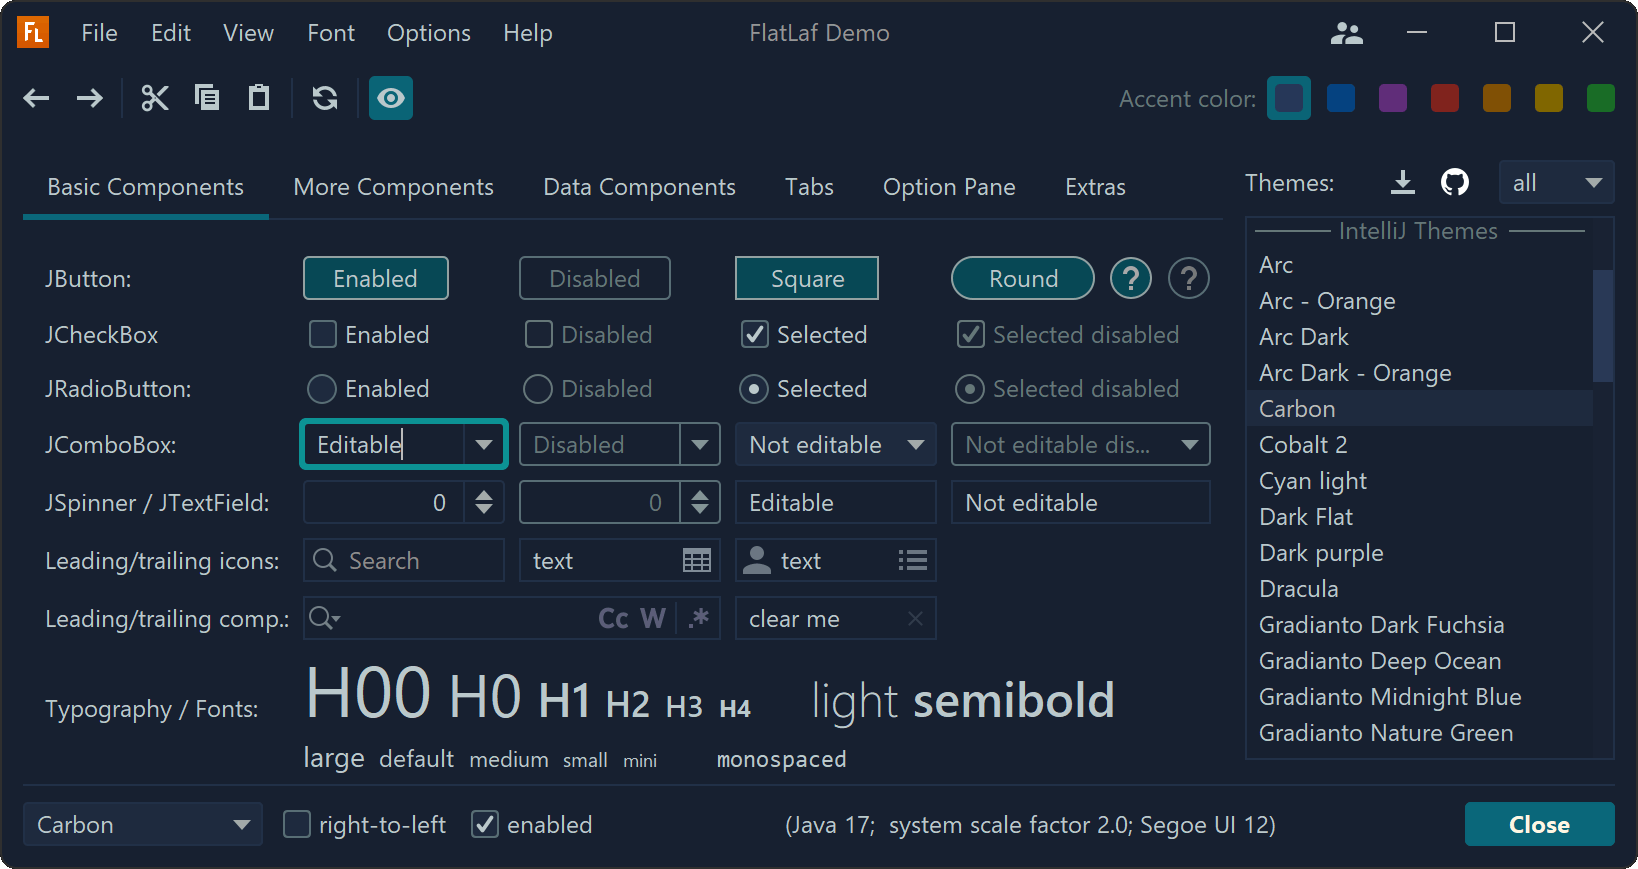The width and height of the screenshot is (1638, 869).
Task: Check the Enabled JCheckBox
Action: click(323, 334)
